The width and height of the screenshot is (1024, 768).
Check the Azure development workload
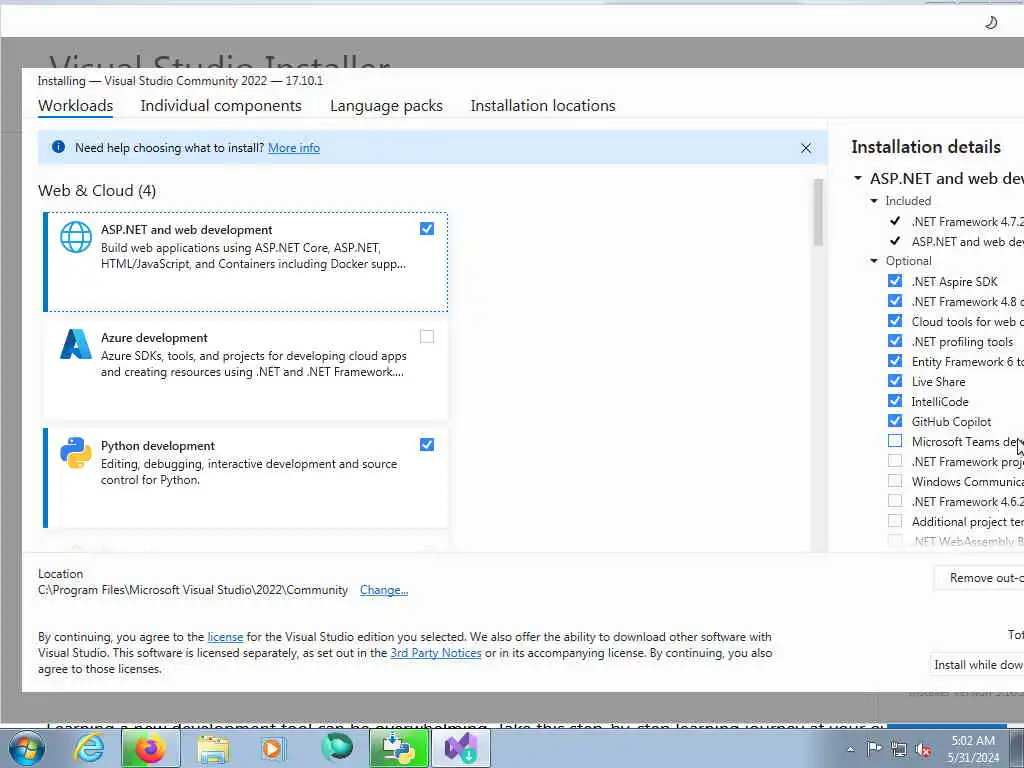426,336
